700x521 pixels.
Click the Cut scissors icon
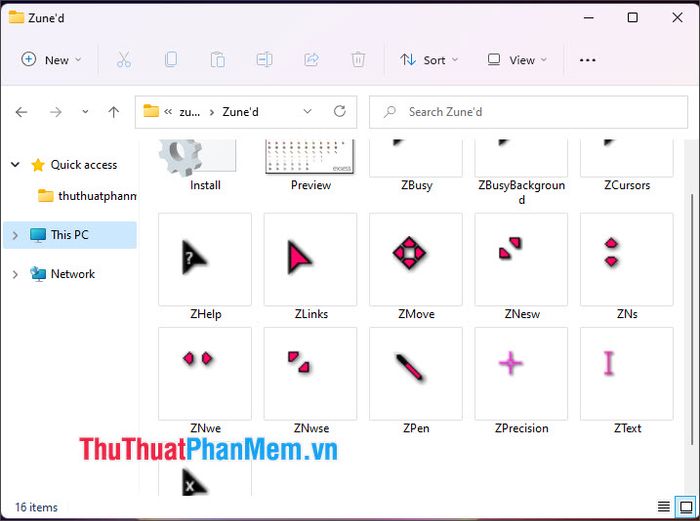point(124,59)
